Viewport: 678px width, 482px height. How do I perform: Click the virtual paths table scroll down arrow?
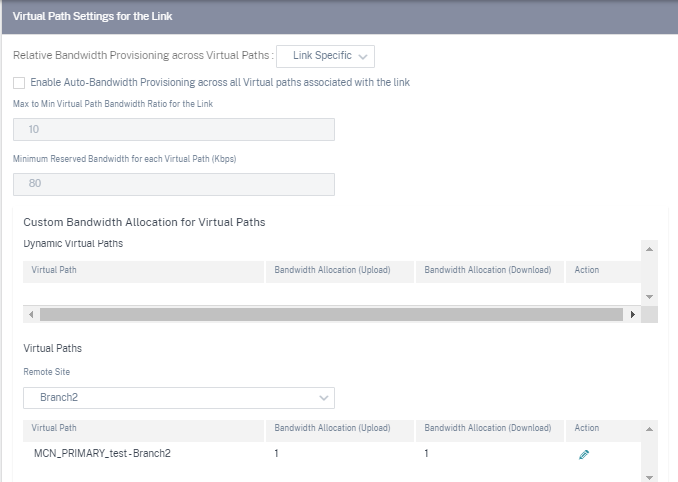[x=649, y=477]
